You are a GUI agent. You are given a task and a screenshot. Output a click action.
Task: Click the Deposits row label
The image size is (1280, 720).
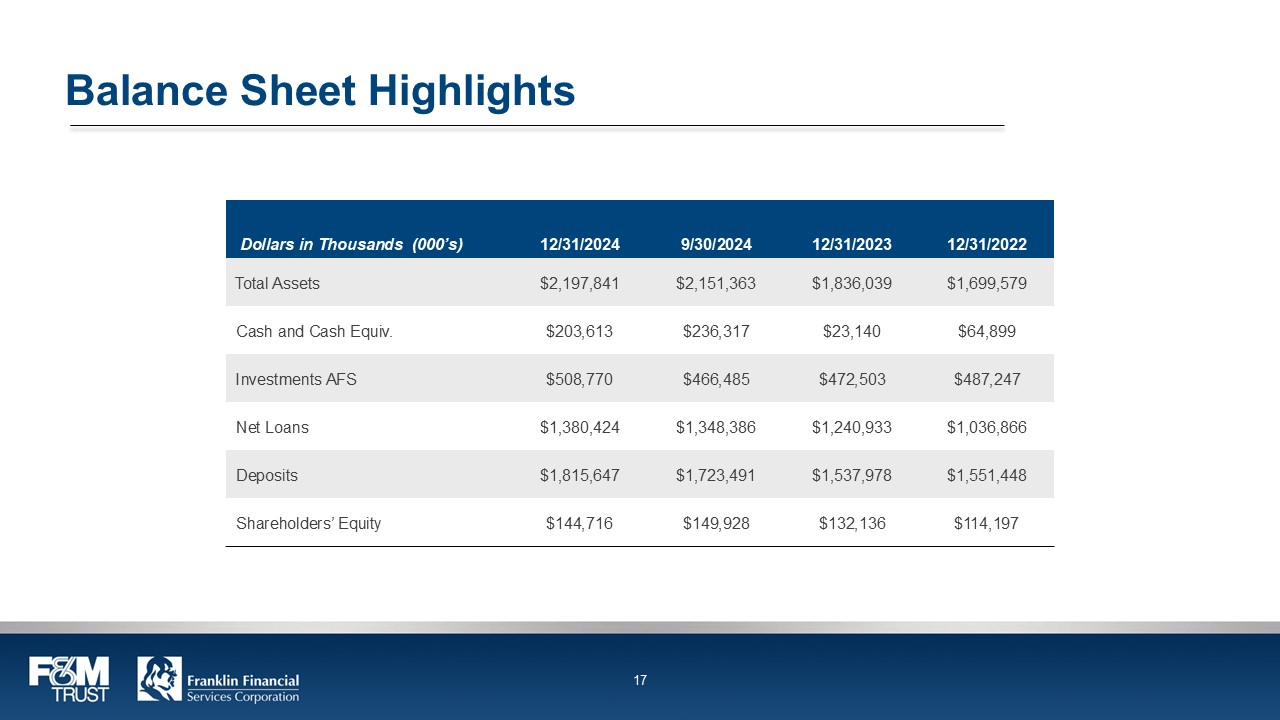pyautogui.click(x=267, y=475)
